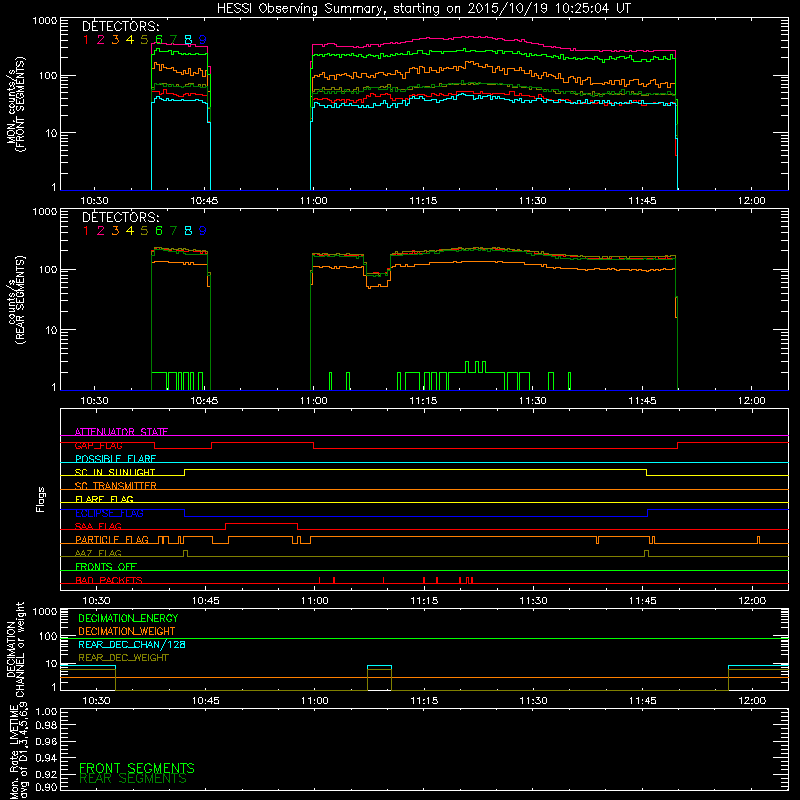Click the POSSIBLE_FLARE flag label
This screenshot has width=800, height=800.
pyautogui.click(x=115, y=459)
